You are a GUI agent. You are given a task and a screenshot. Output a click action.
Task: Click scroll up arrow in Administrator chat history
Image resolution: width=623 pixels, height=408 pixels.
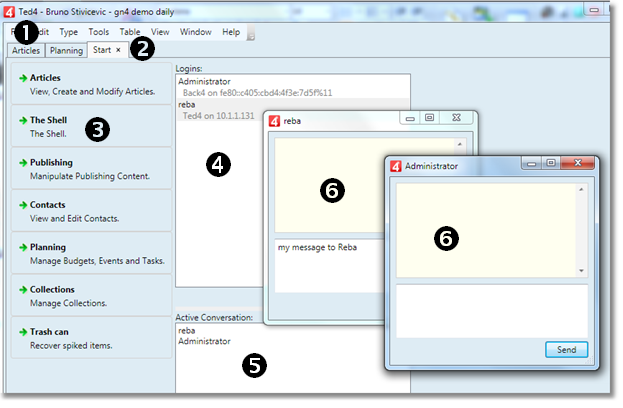pos(581,190)
